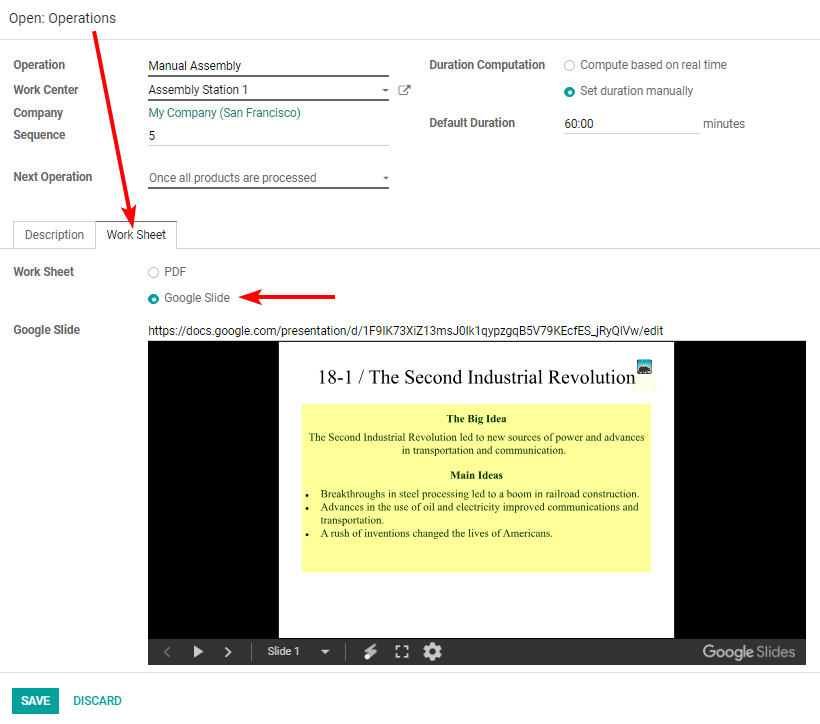
Task: Open the Google Slides presentation URL
Action: (405, 330)
